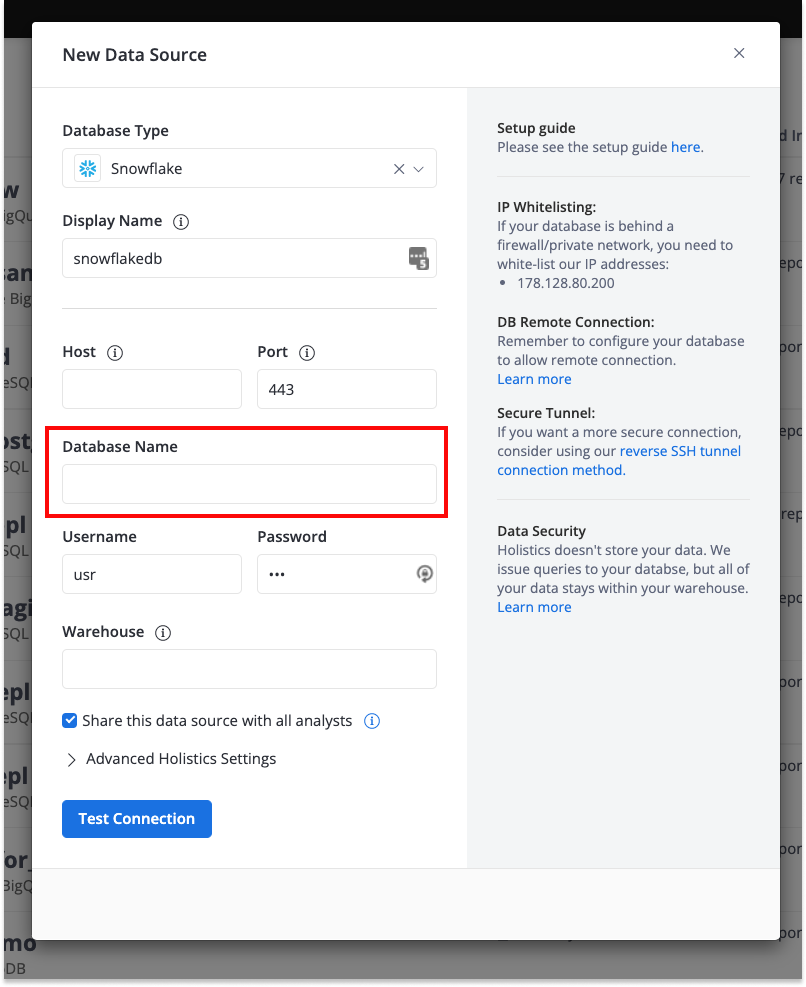Clear the selected Snowflake database type
This screenshot has width=806, height=987.
click(399, 168)
